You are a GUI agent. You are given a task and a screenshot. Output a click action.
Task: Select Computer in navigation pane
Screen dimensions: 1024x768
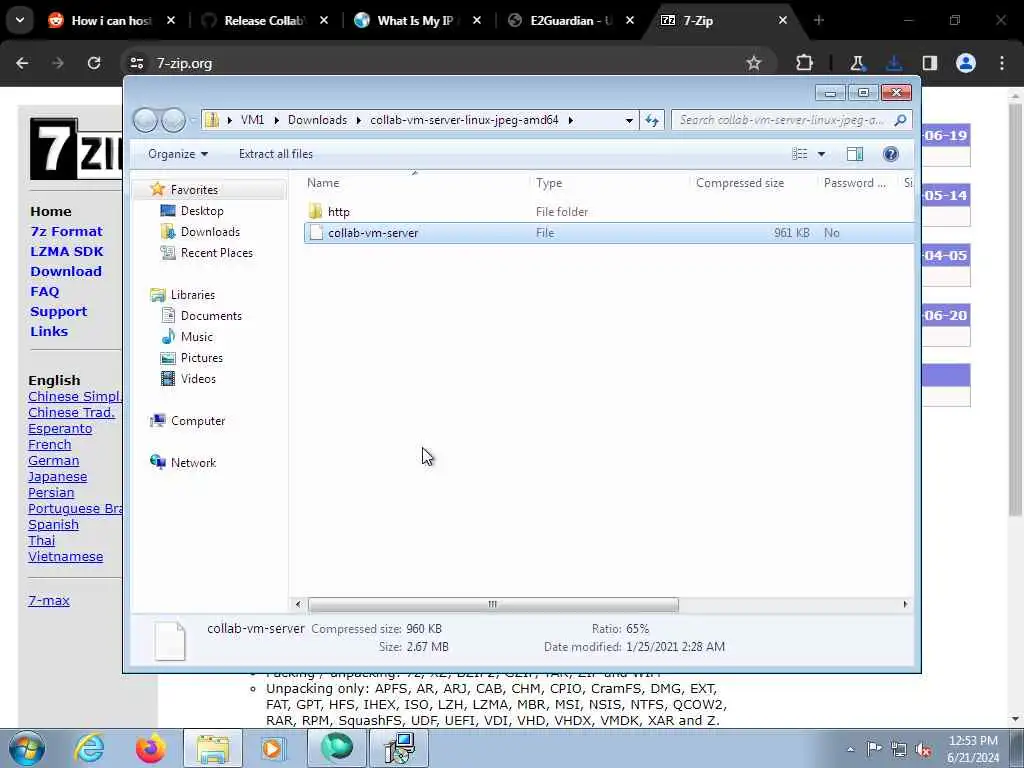(198, 421)
